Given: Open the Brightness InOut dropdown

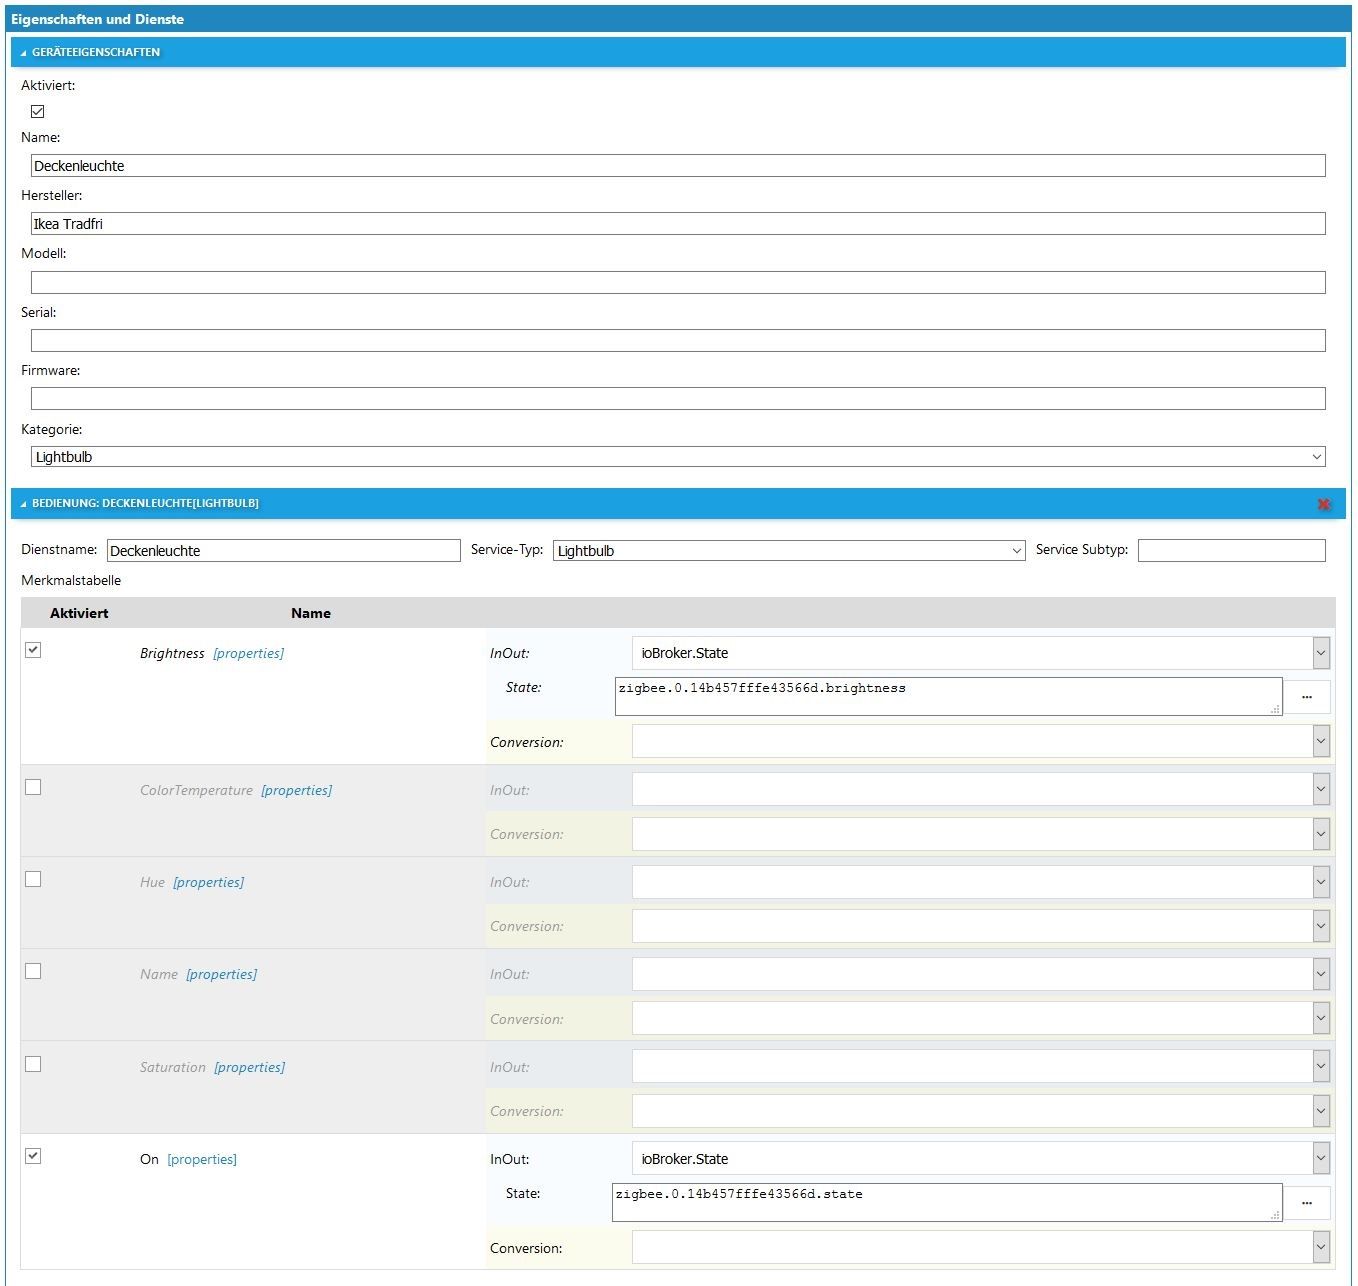Looking at the screenshot, I should point(981,653).
